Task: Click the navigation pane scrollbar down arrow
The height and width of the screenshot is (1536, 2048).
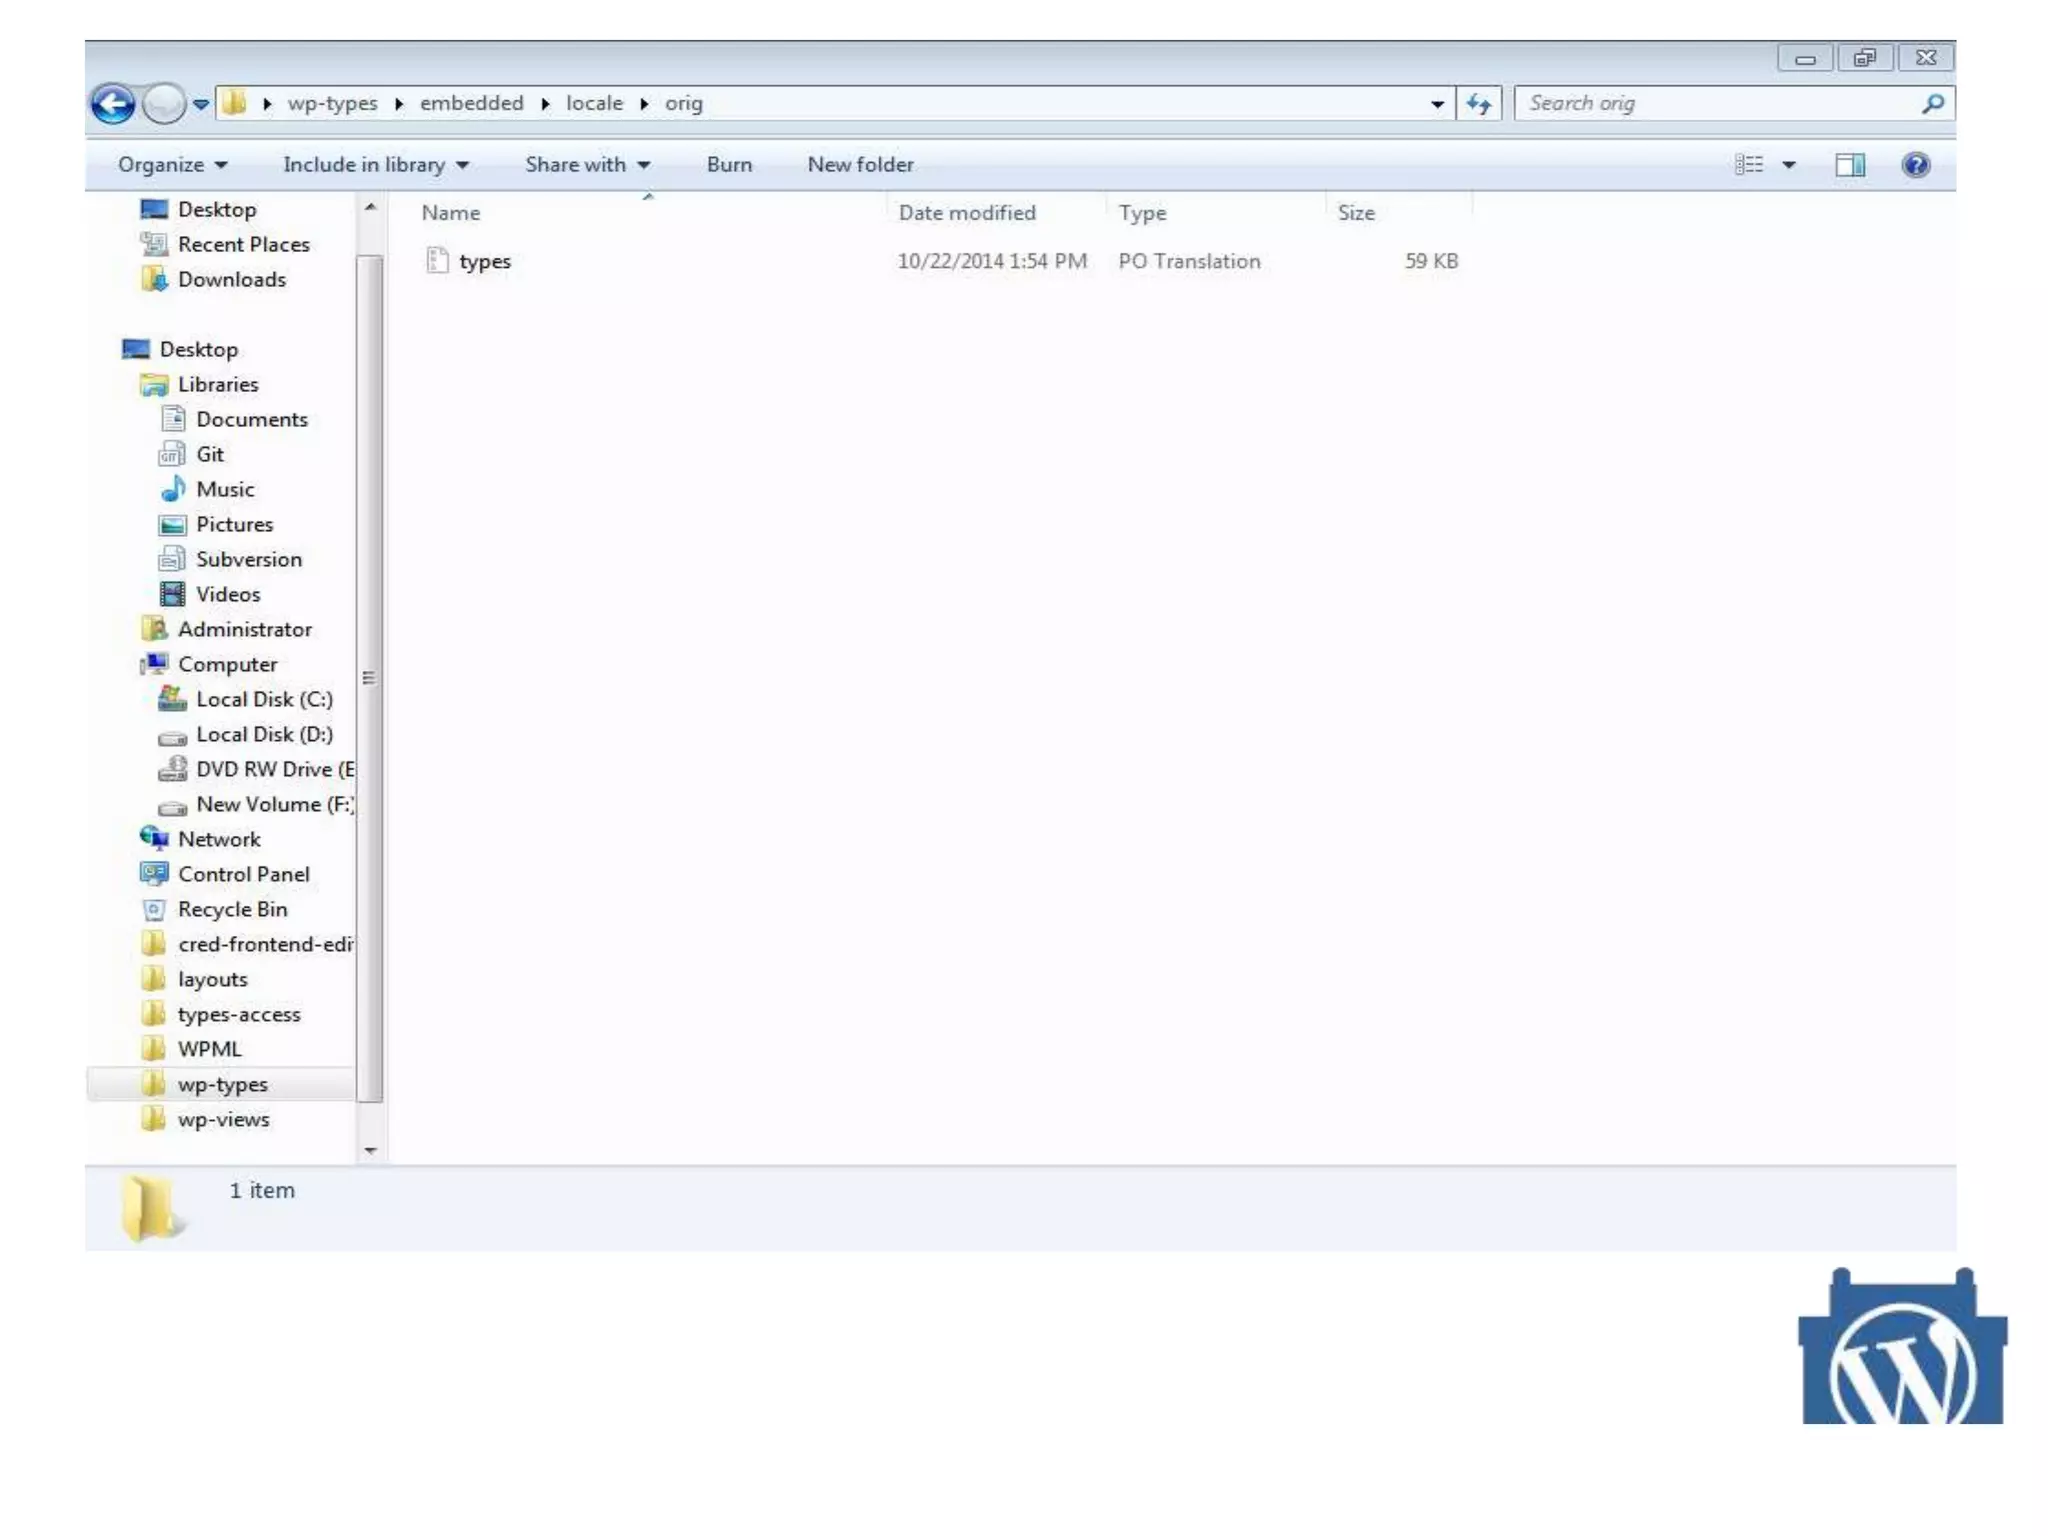Action: pyautogui.click(x=370, y=1150)
